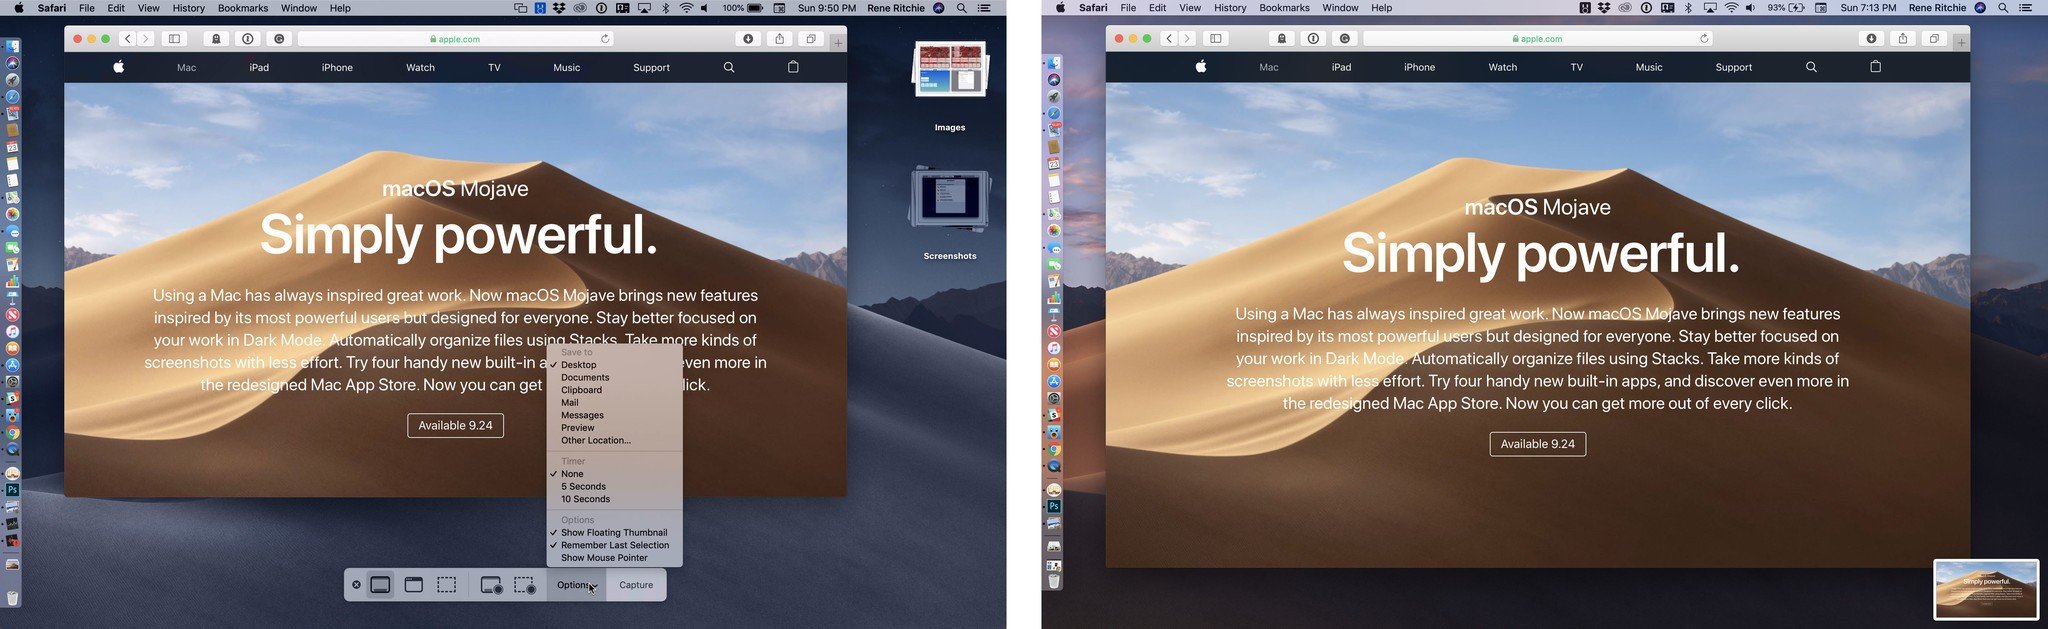Open the iPad link in left site navigation

click(259, 68)
